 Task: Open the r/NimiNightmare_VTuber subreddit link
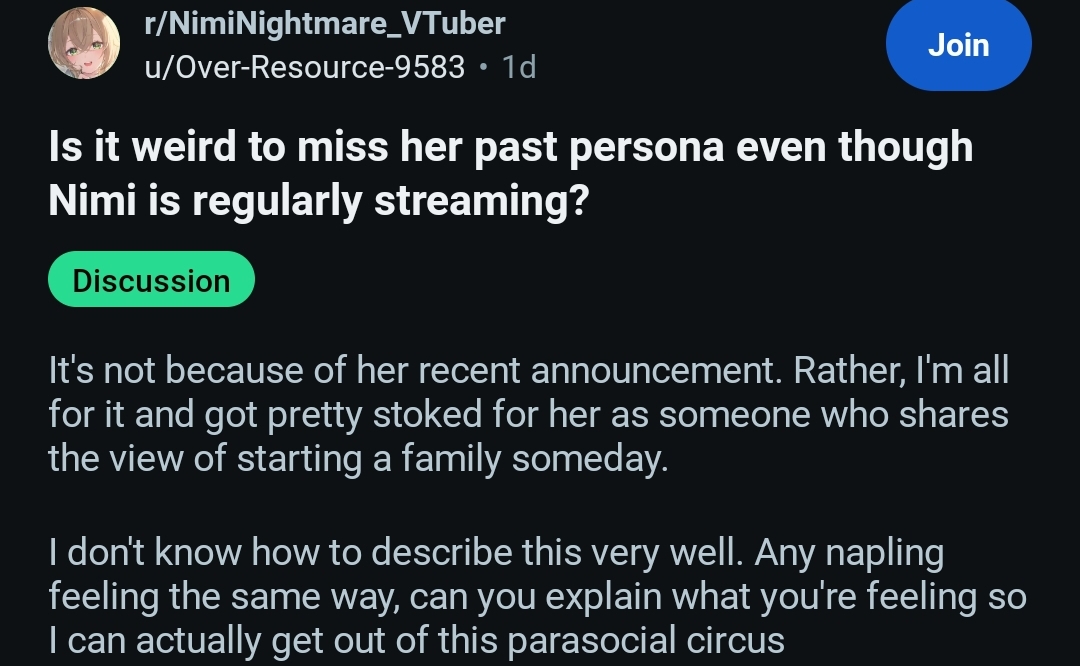[x=325, y=23]
